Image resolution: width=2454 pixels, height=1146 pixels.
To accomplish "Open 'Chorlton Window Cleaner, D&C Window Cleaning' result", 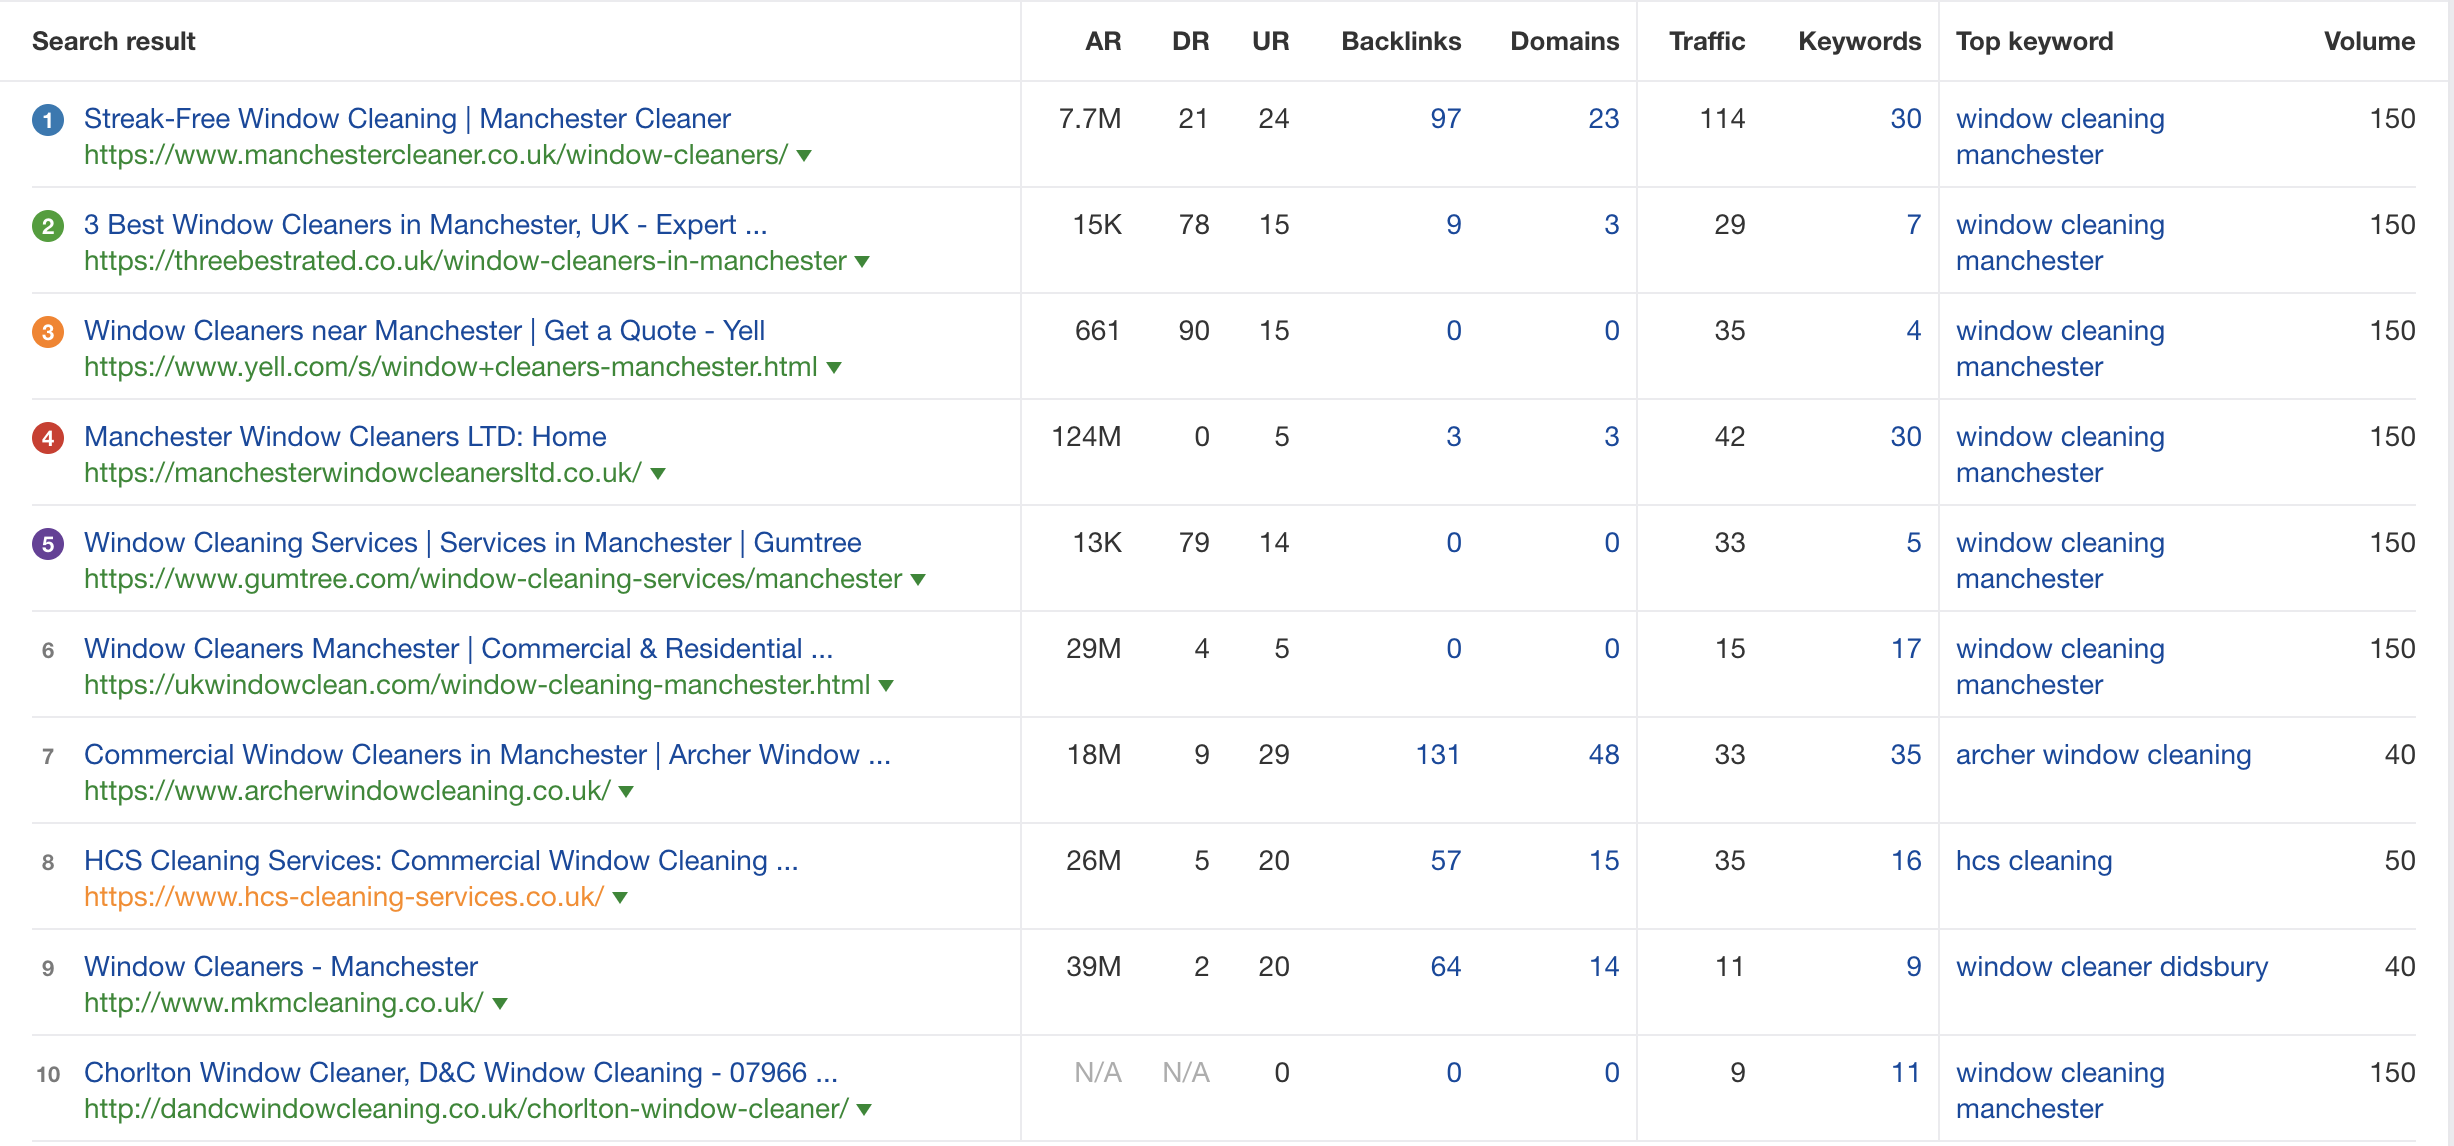I will click(461, 1072).
